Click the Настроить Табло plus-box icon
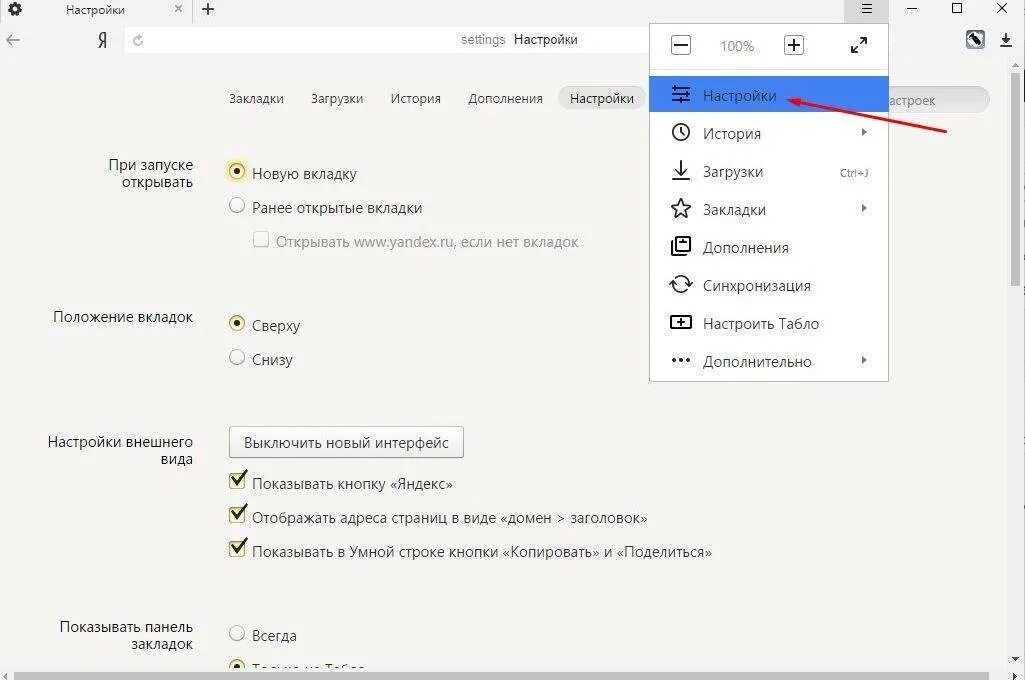 click(681, 322)
